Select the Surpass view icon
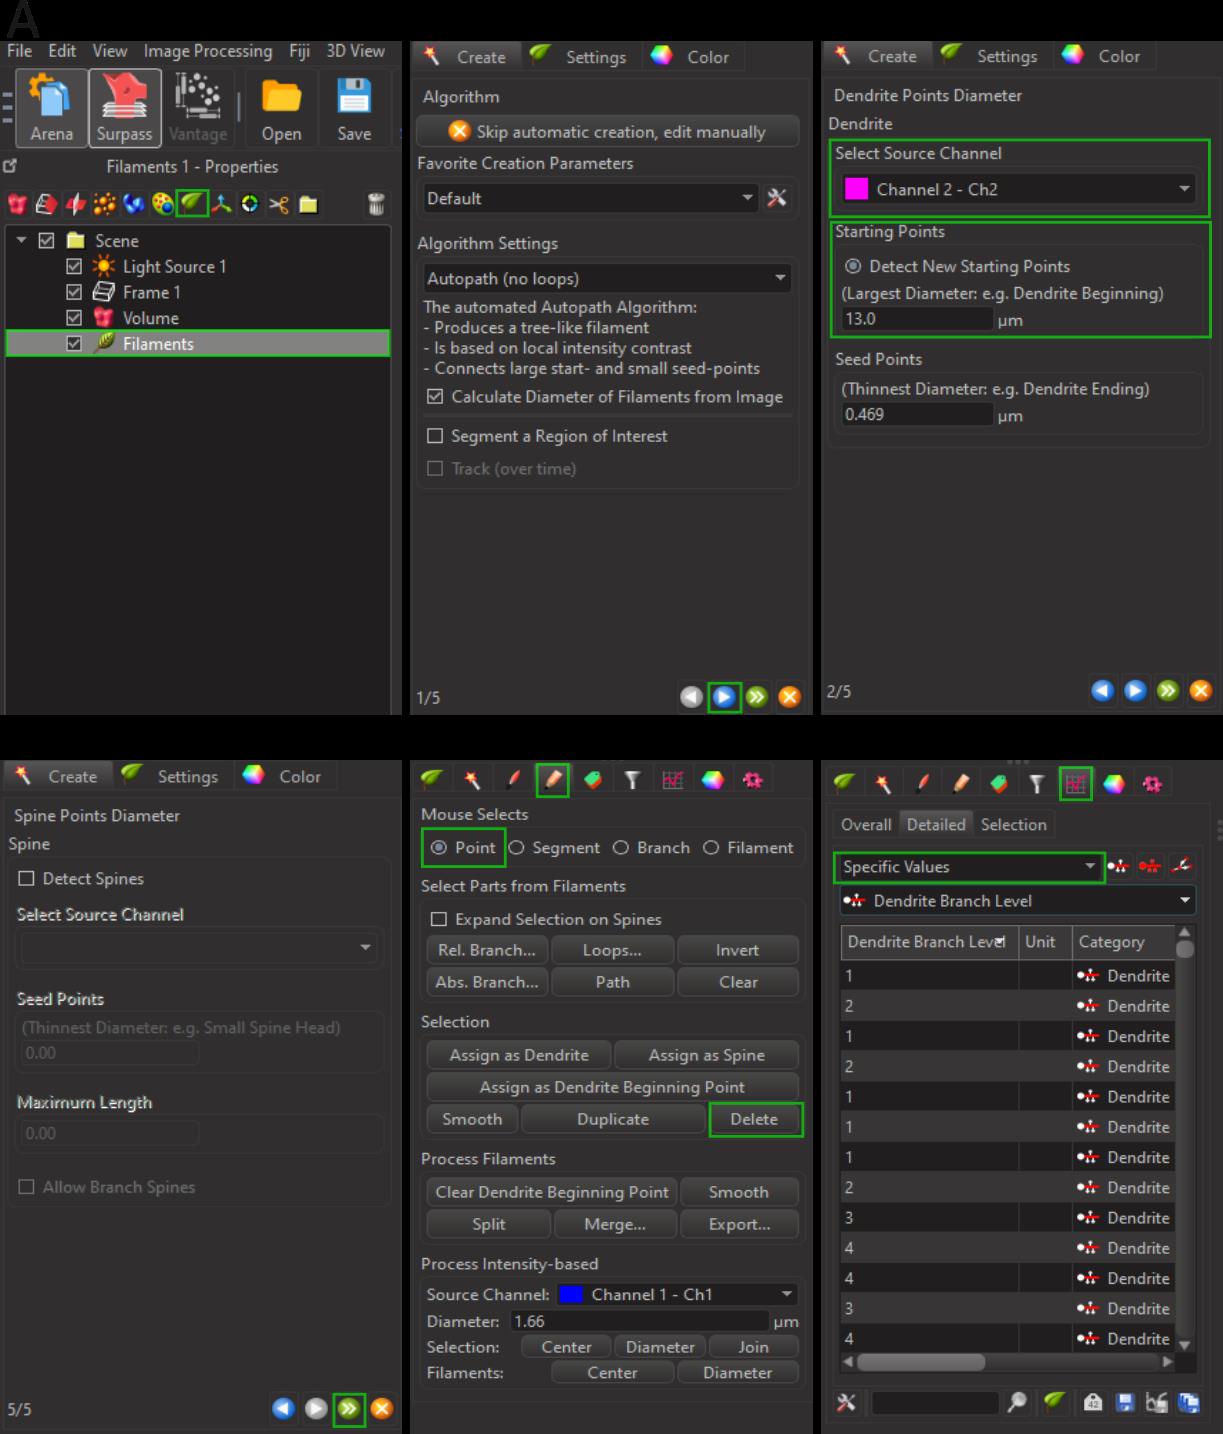This screenshot has width=1223, height=1434. [124, 108]
